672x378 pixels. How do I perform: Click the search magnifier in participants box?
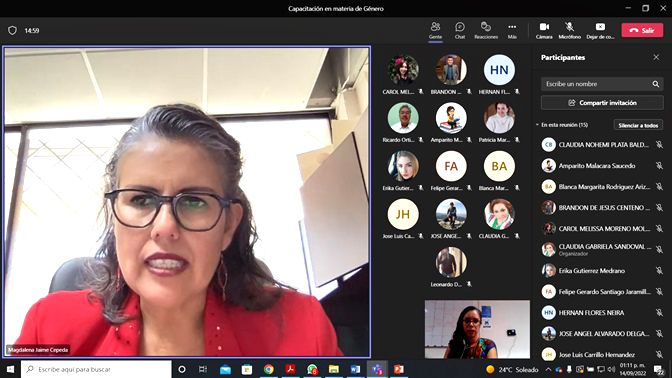click(656, 84)
